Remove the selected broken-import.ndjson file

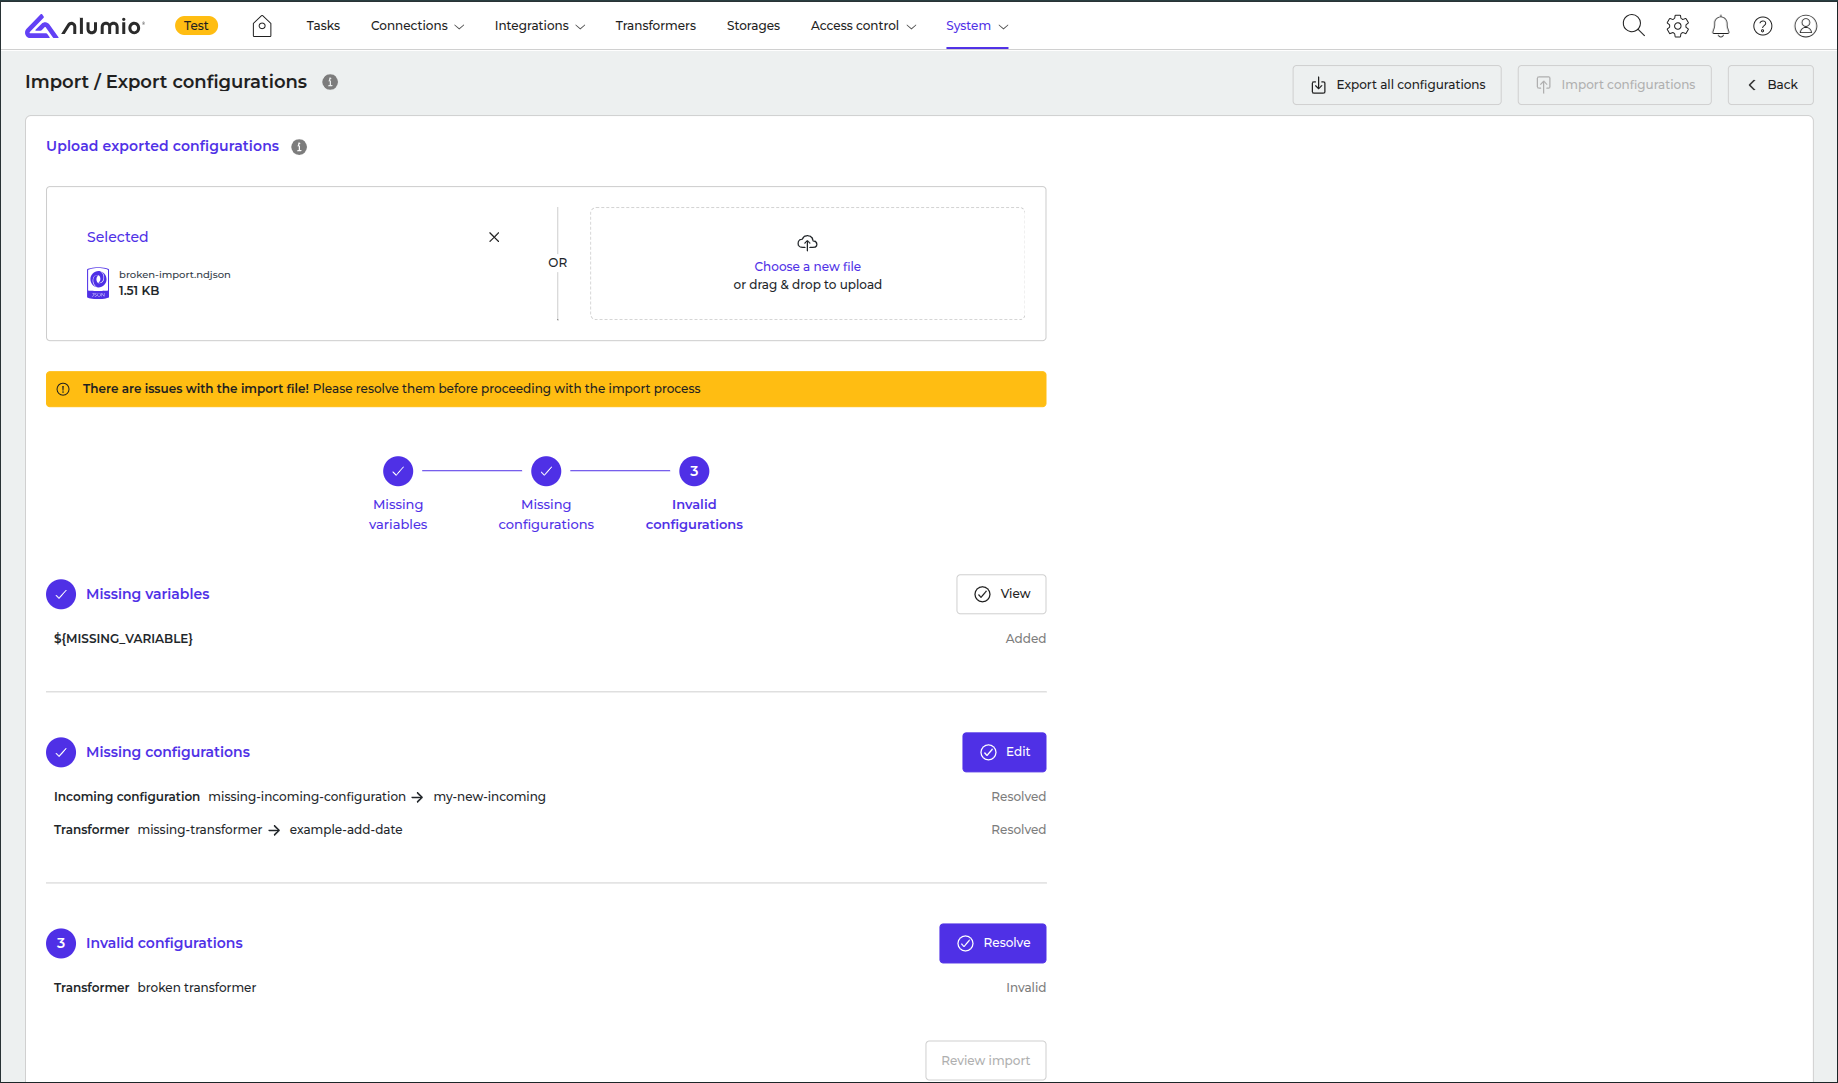494,237
